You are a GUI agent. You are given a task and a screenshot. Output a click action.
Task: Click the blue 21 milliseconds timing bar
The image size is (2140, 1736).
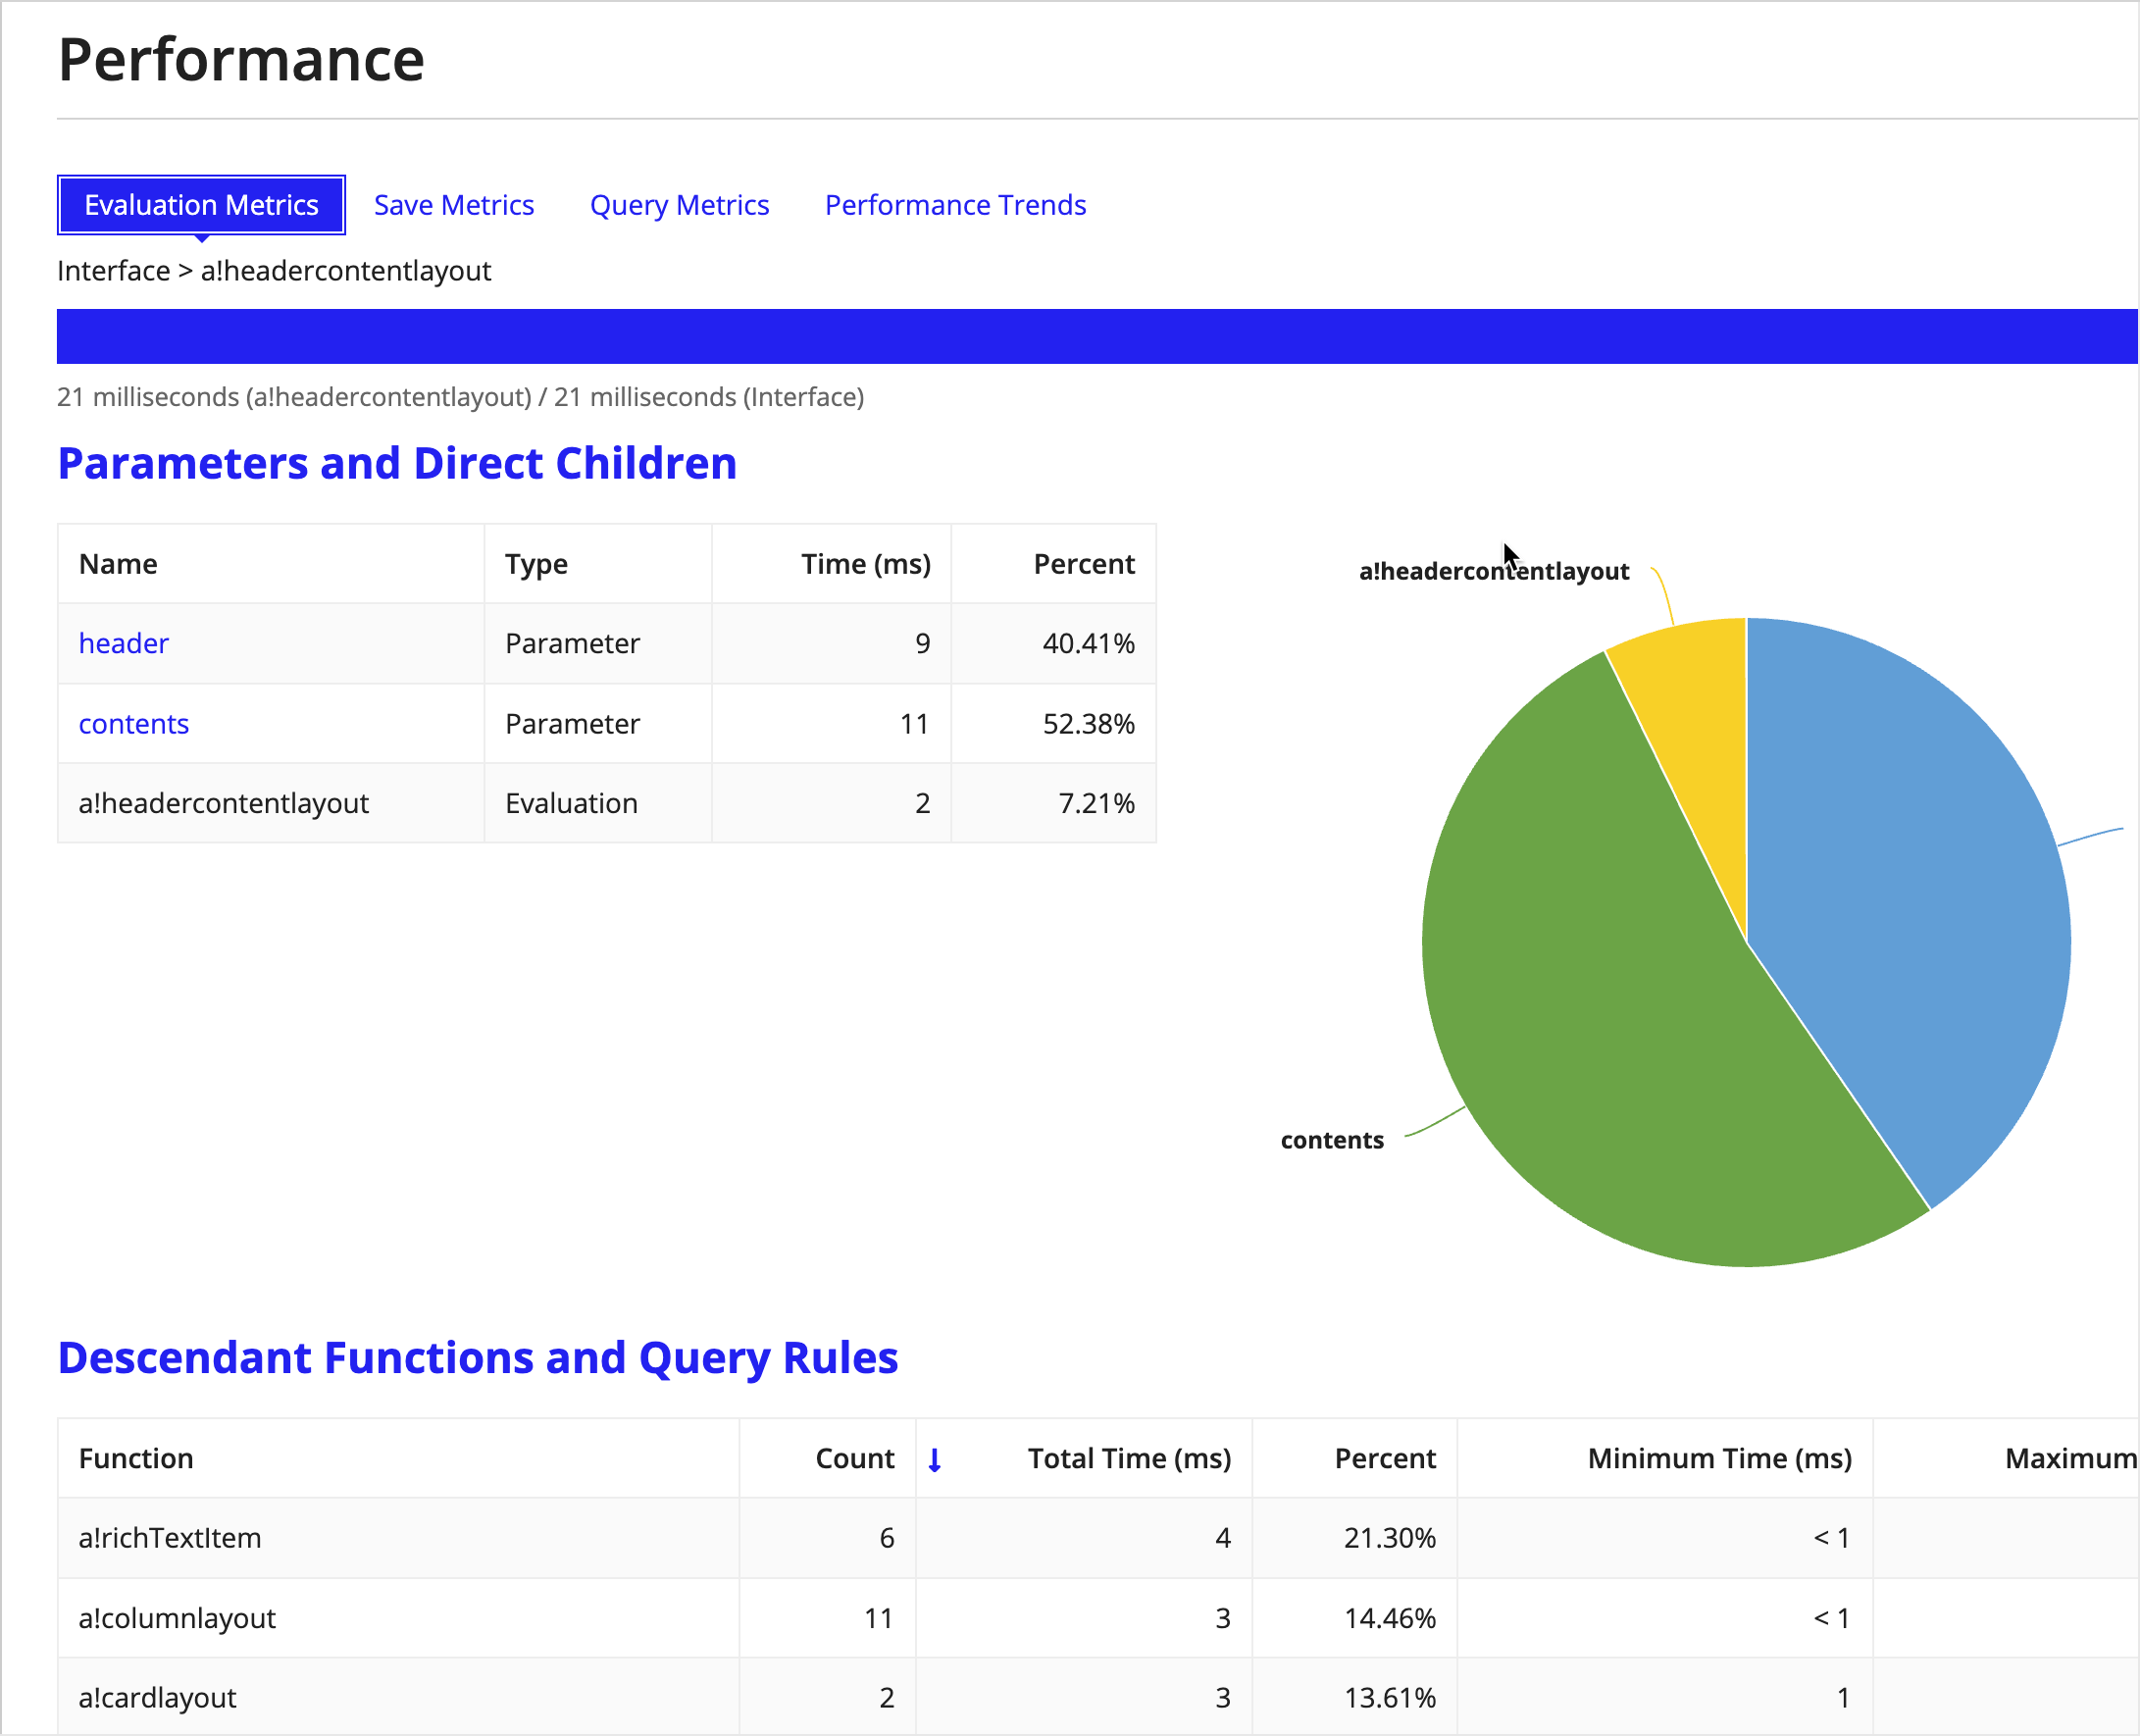[x=1097, y=336]
